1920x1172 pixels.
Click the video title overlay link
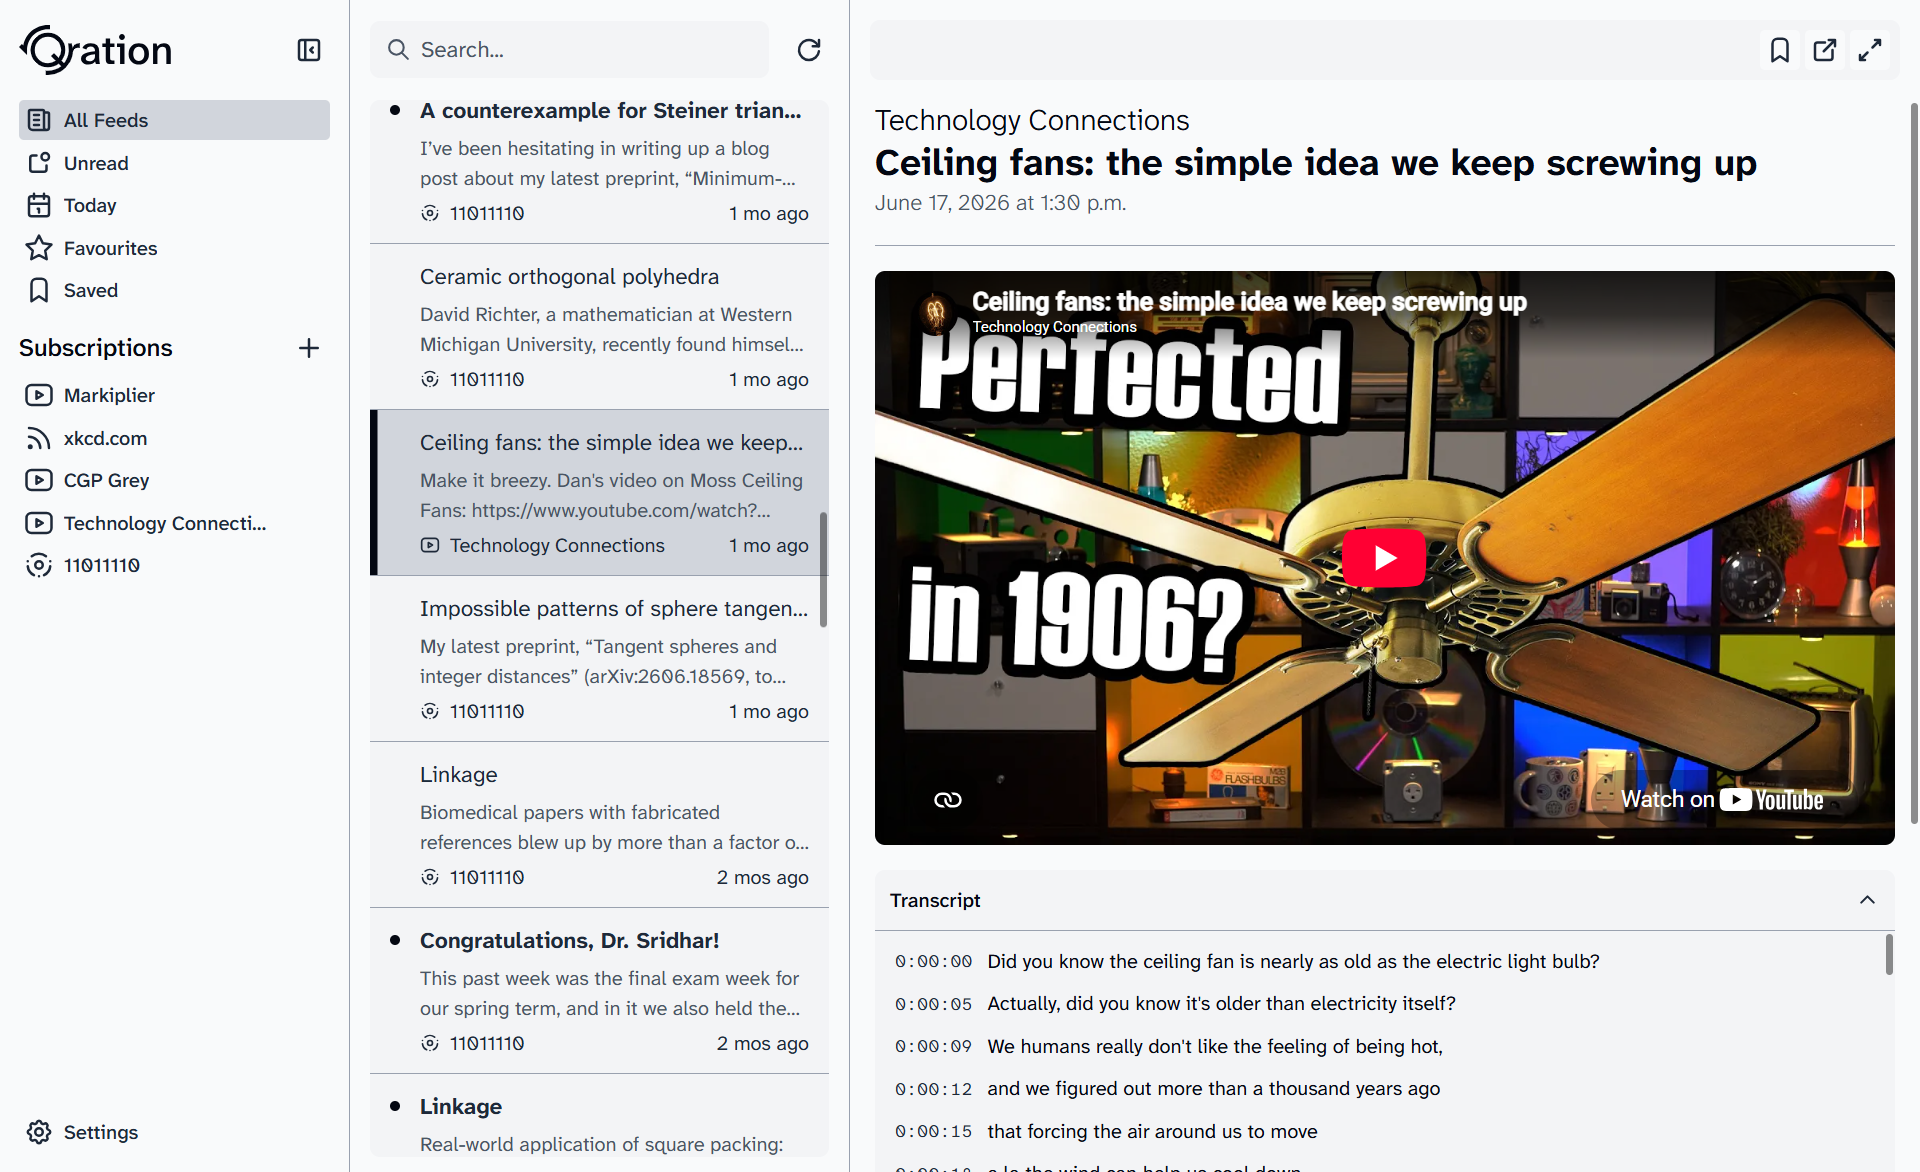1249,301
